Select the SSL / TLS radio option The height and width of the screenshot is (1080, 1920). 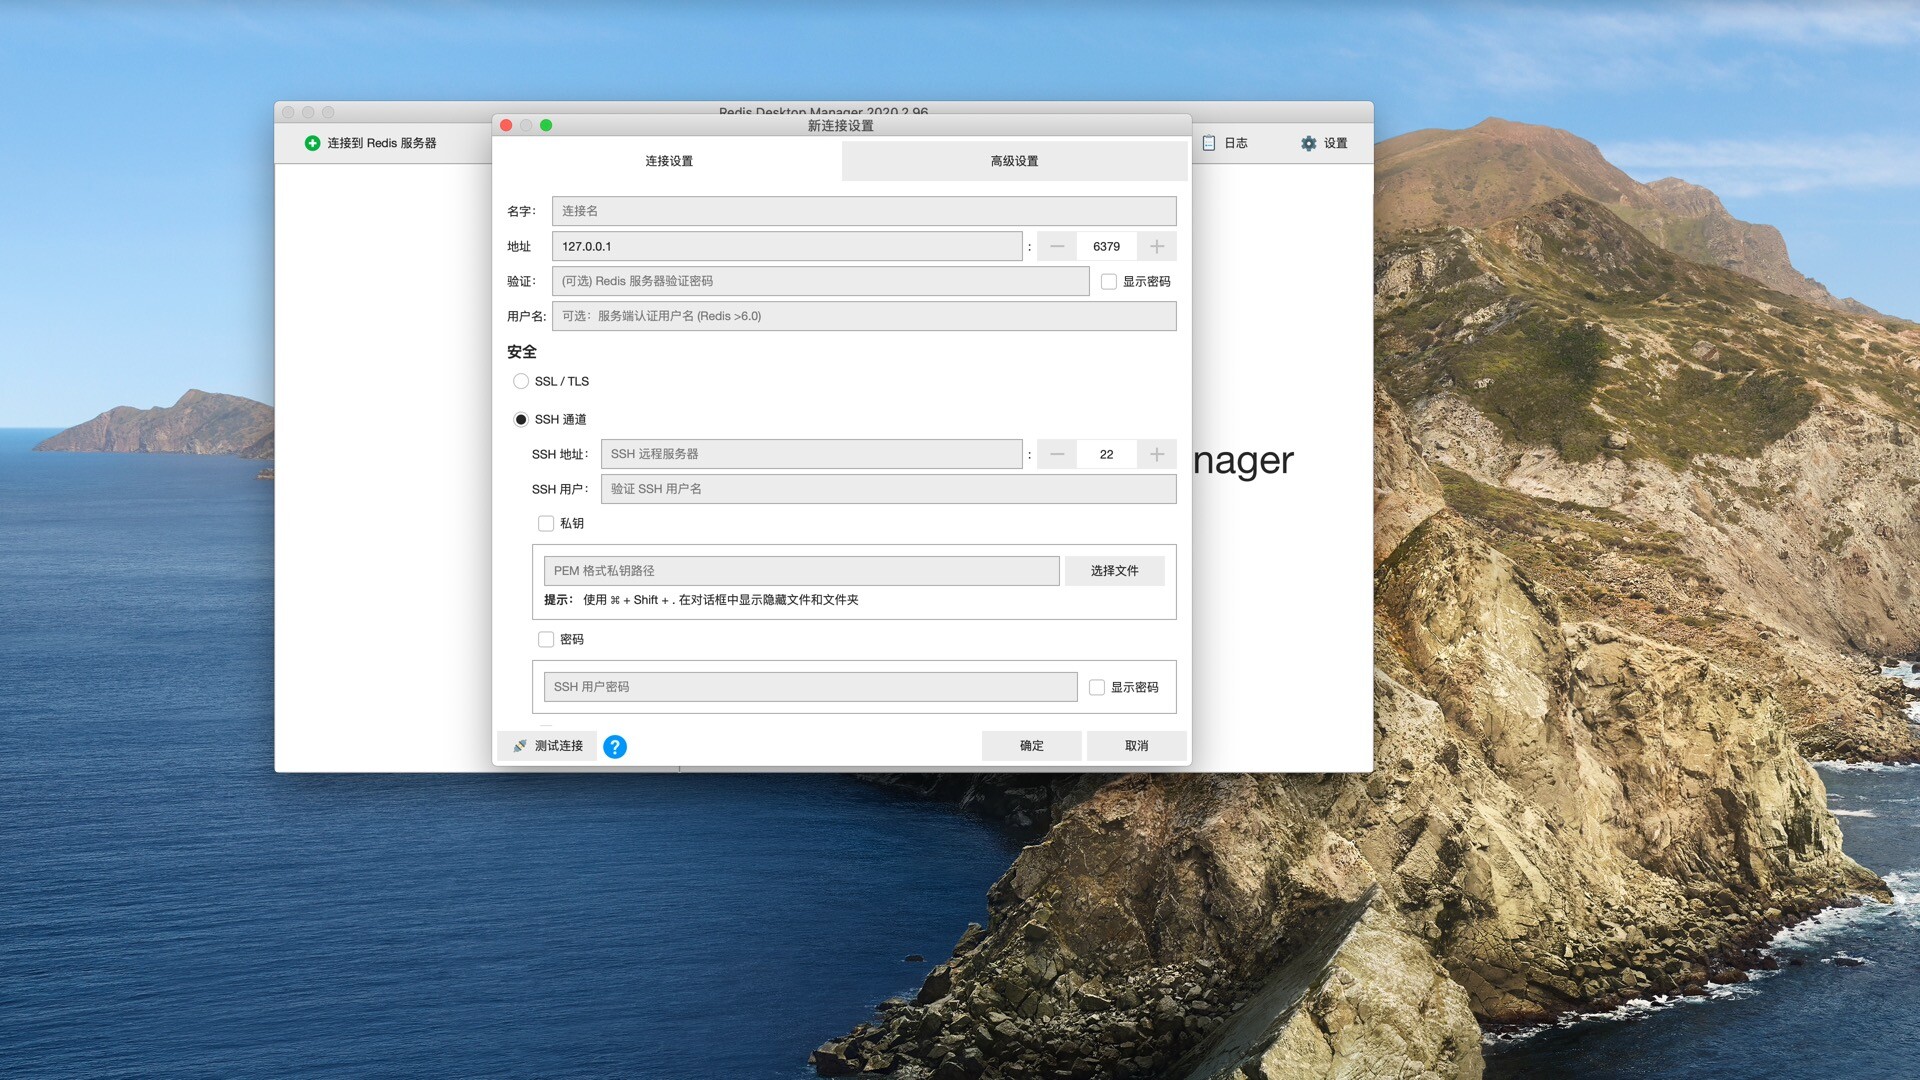point(521,381)
